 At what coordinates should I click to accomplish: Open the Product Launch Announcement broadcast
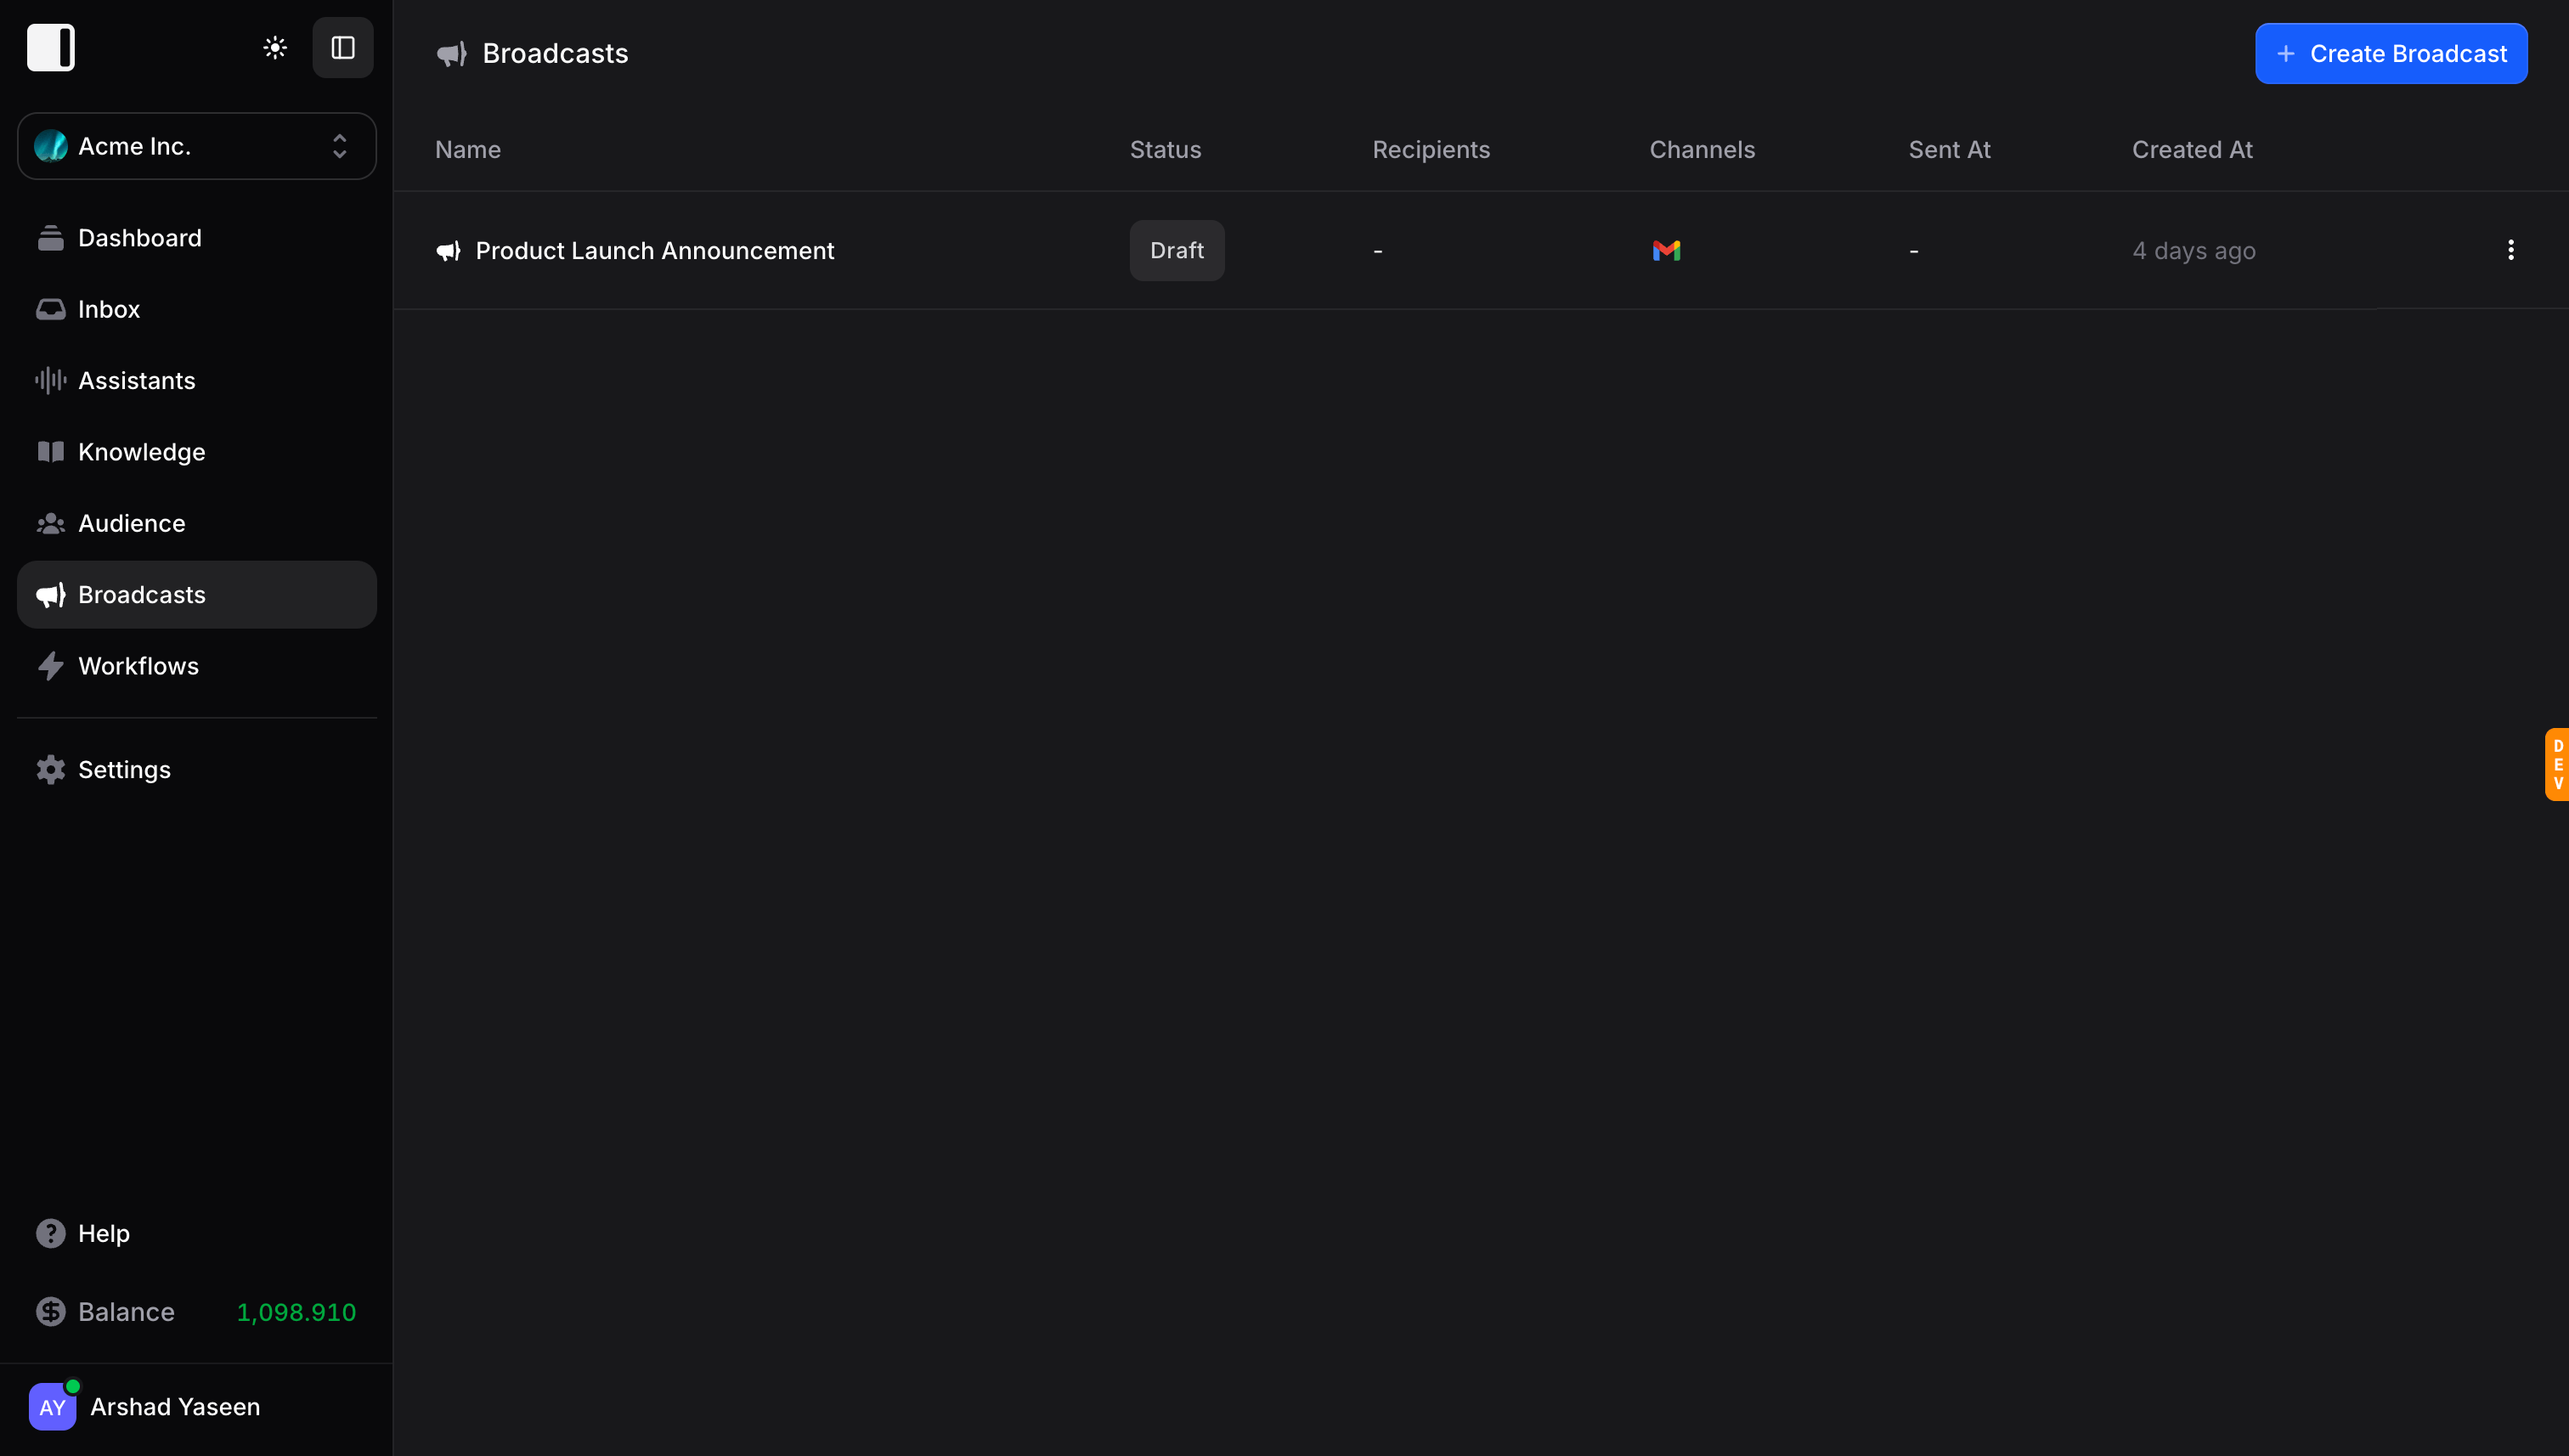(654, 250)
